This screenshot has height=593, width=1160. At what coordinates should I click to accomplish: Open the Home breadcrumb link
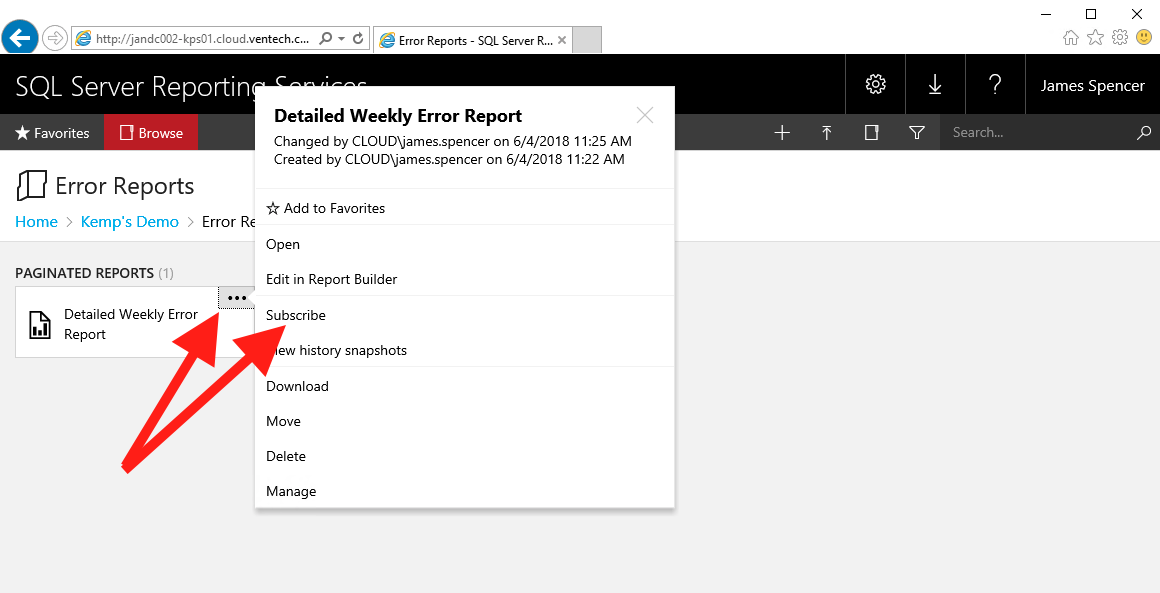(36, 222)
